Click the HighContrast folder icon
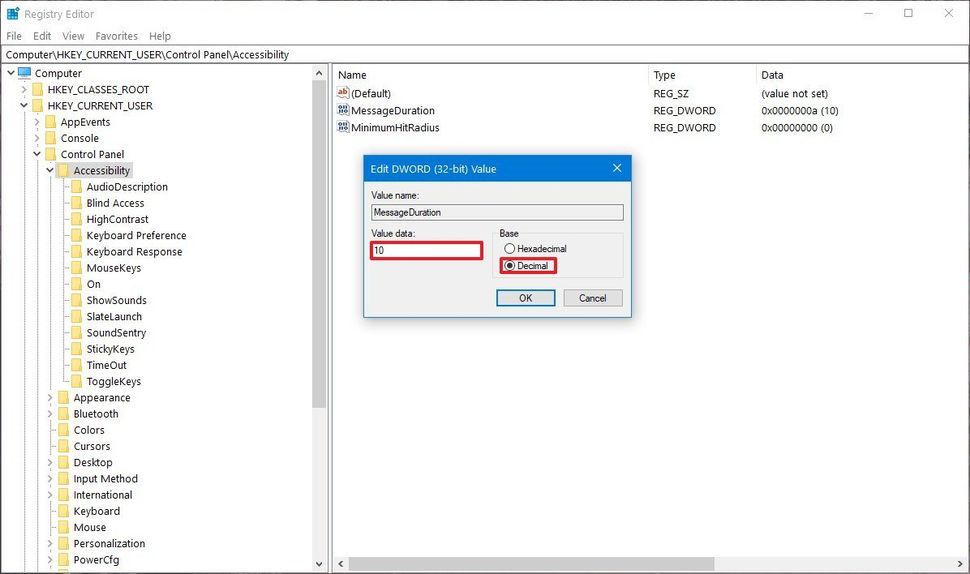The height and width of the screenshot is (574, 970). point(77,219)
